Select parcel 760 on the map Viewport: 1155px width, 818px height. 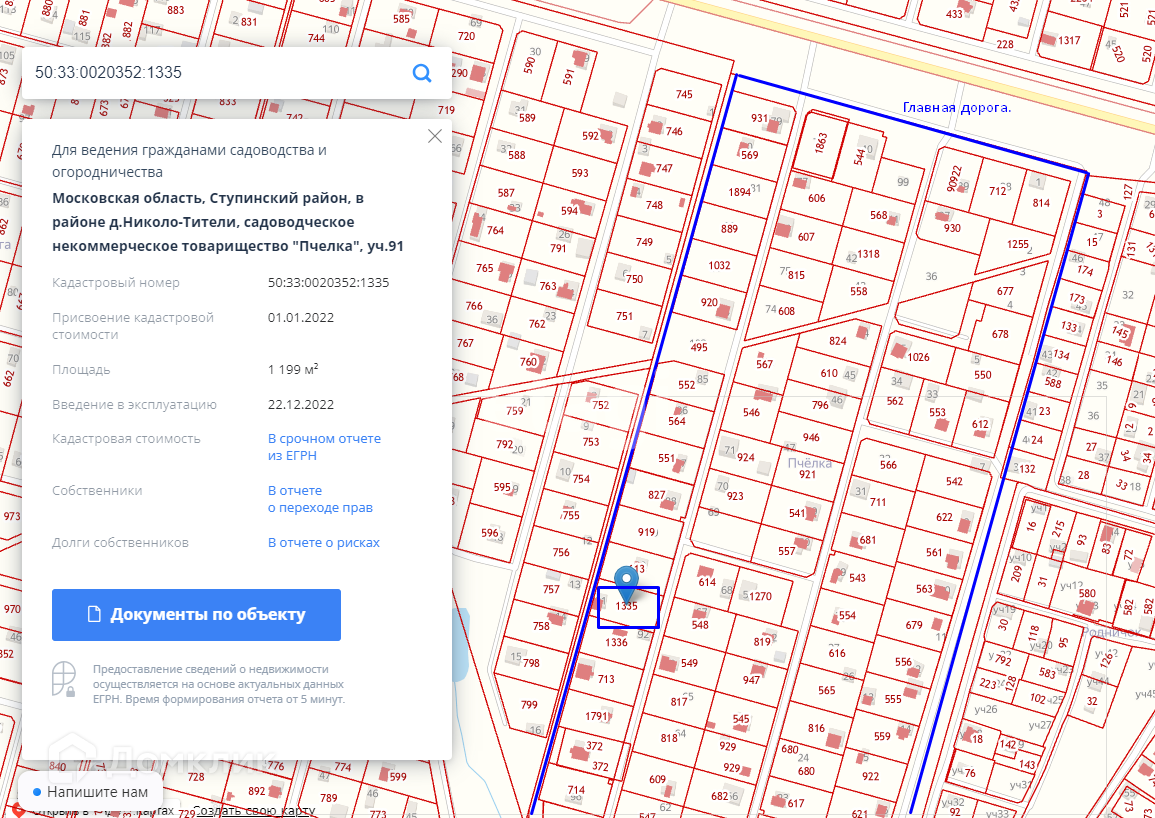(x=528, y=362)
